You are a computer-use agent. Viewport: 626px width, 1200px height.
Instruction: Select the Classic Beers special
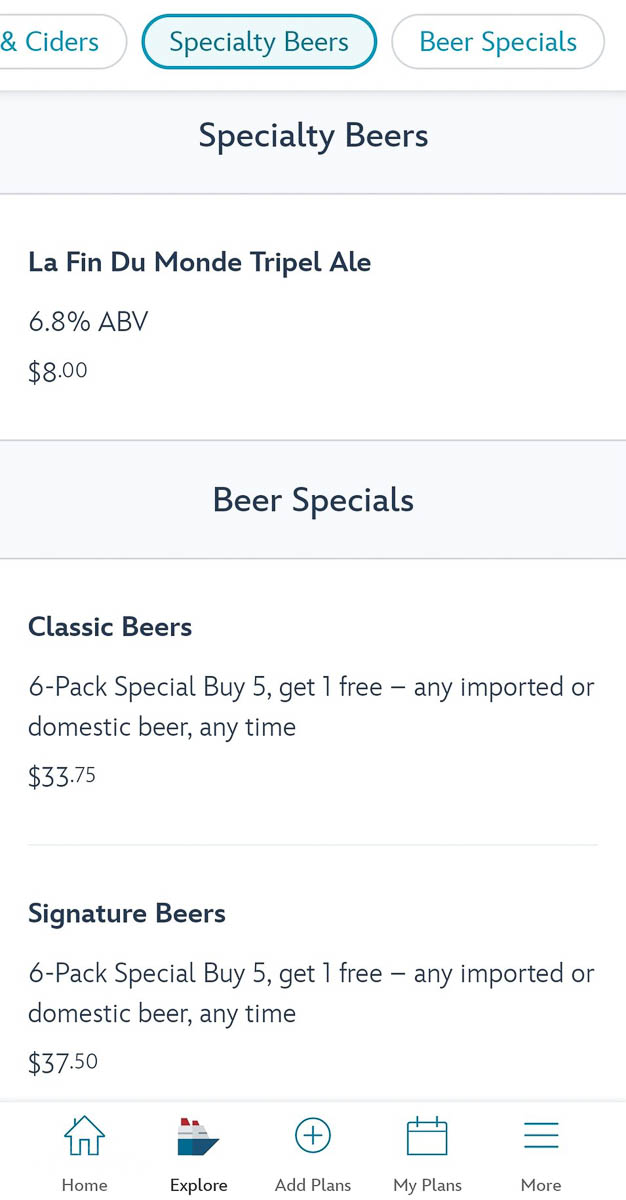[313, 702]
